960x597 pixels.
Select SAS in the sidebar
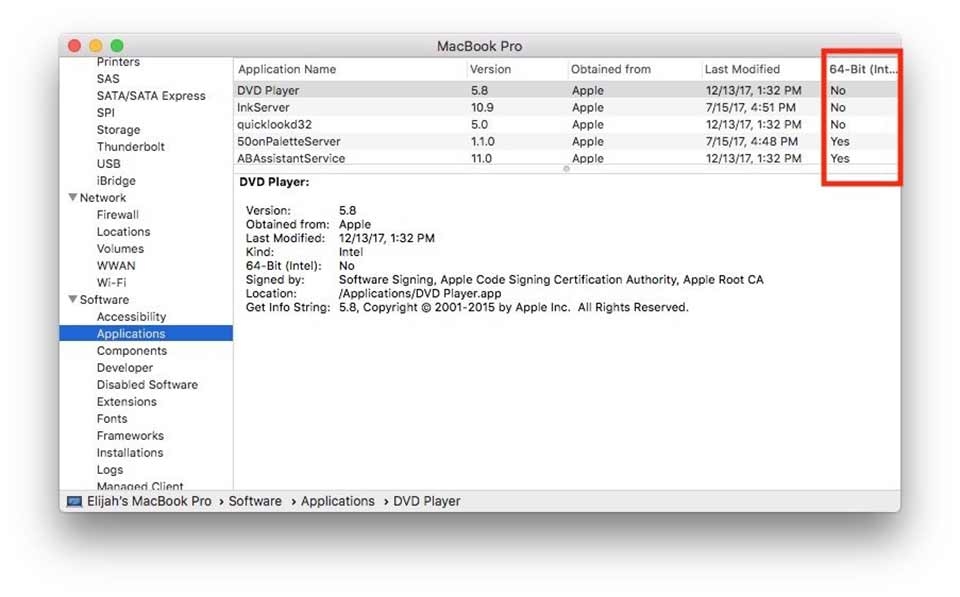click(x=108, y=78)
